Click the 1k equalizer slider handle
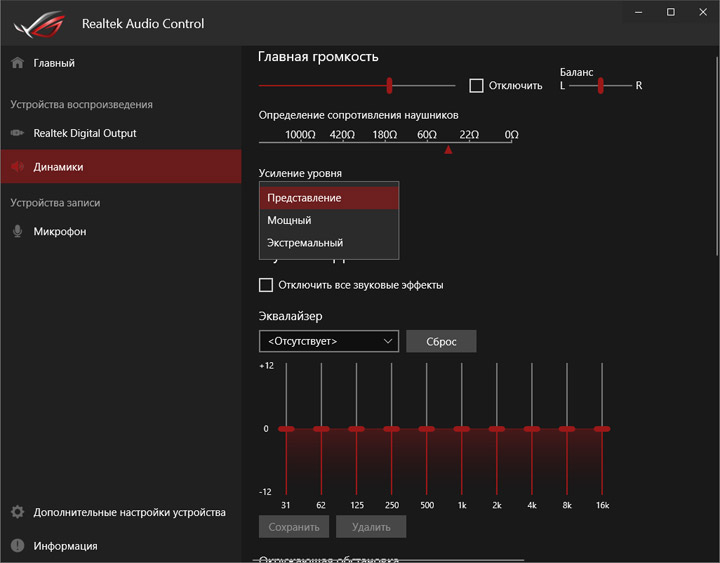720x563 pixels. (x=461, y=429)
